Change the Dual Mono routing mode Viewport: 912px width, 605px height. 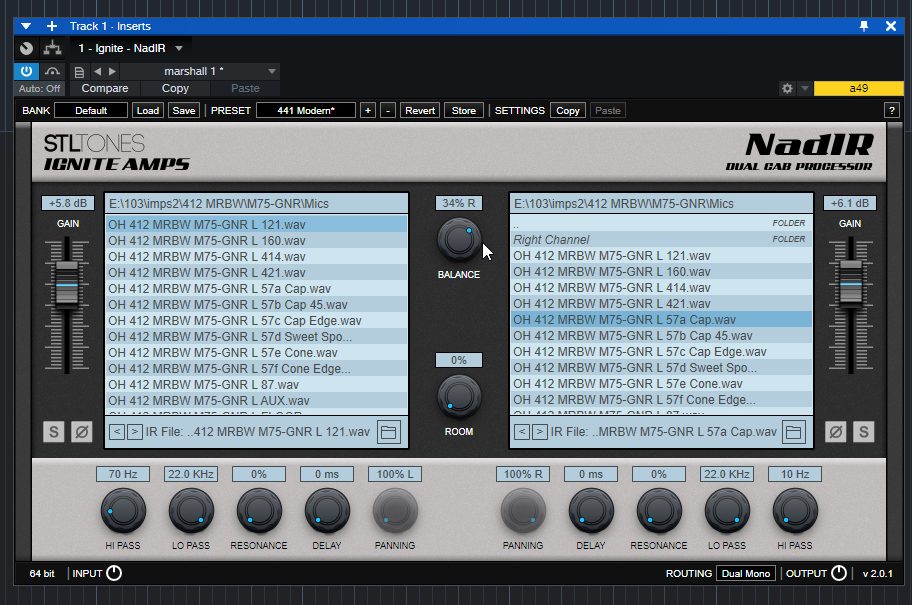746,574
